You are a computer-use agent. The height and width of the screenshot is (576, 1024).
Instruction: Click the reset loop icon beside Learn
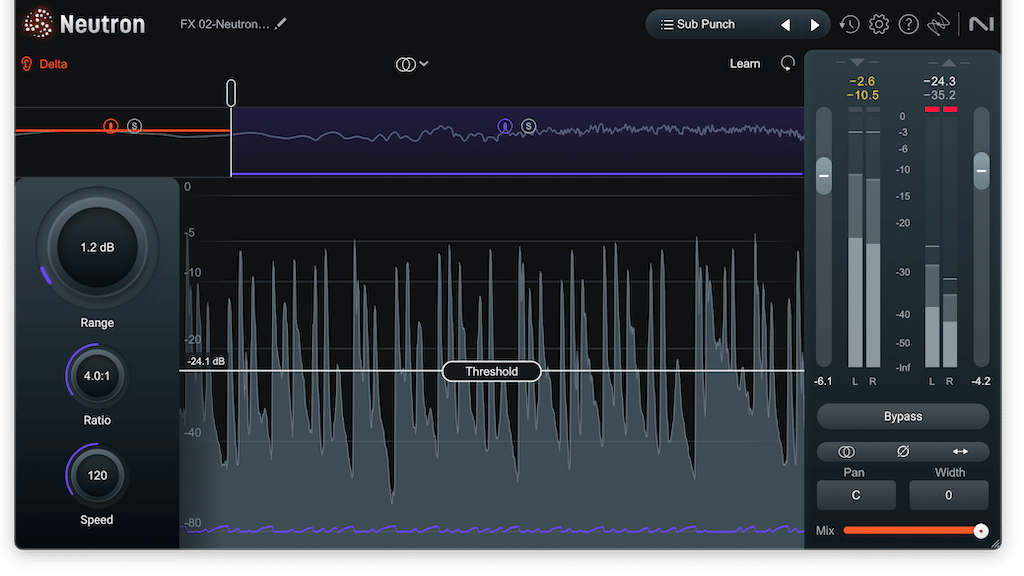pyautogui.click(x=788, y=63)
